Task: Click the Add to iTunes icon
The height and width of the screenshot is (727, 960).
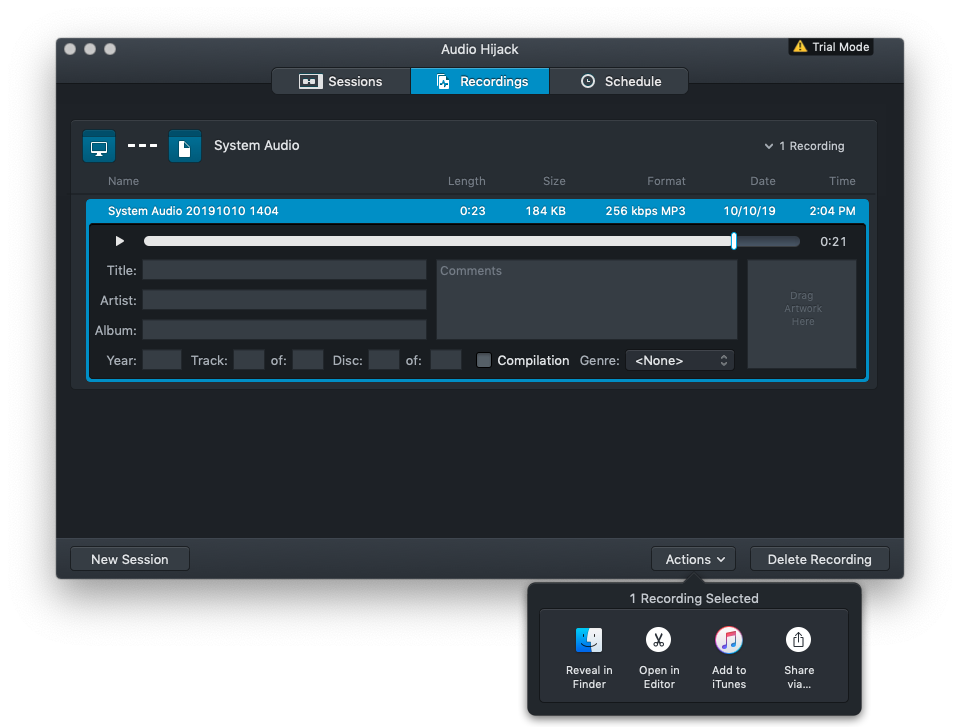Action: pos(729,640)
